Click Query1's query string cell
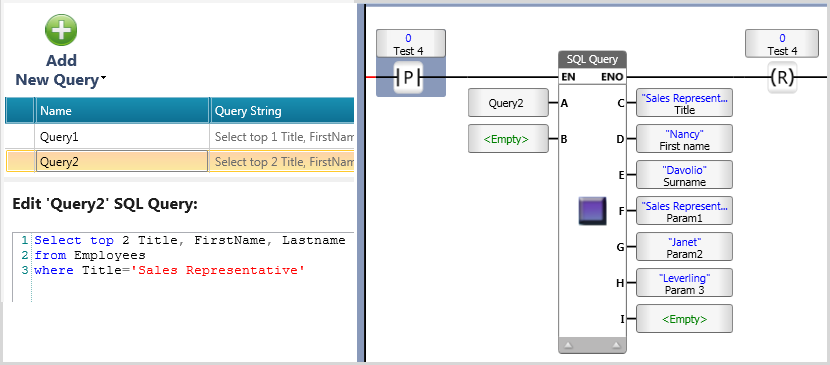Viewport: 830px width, 365px height. coord(282,137)
